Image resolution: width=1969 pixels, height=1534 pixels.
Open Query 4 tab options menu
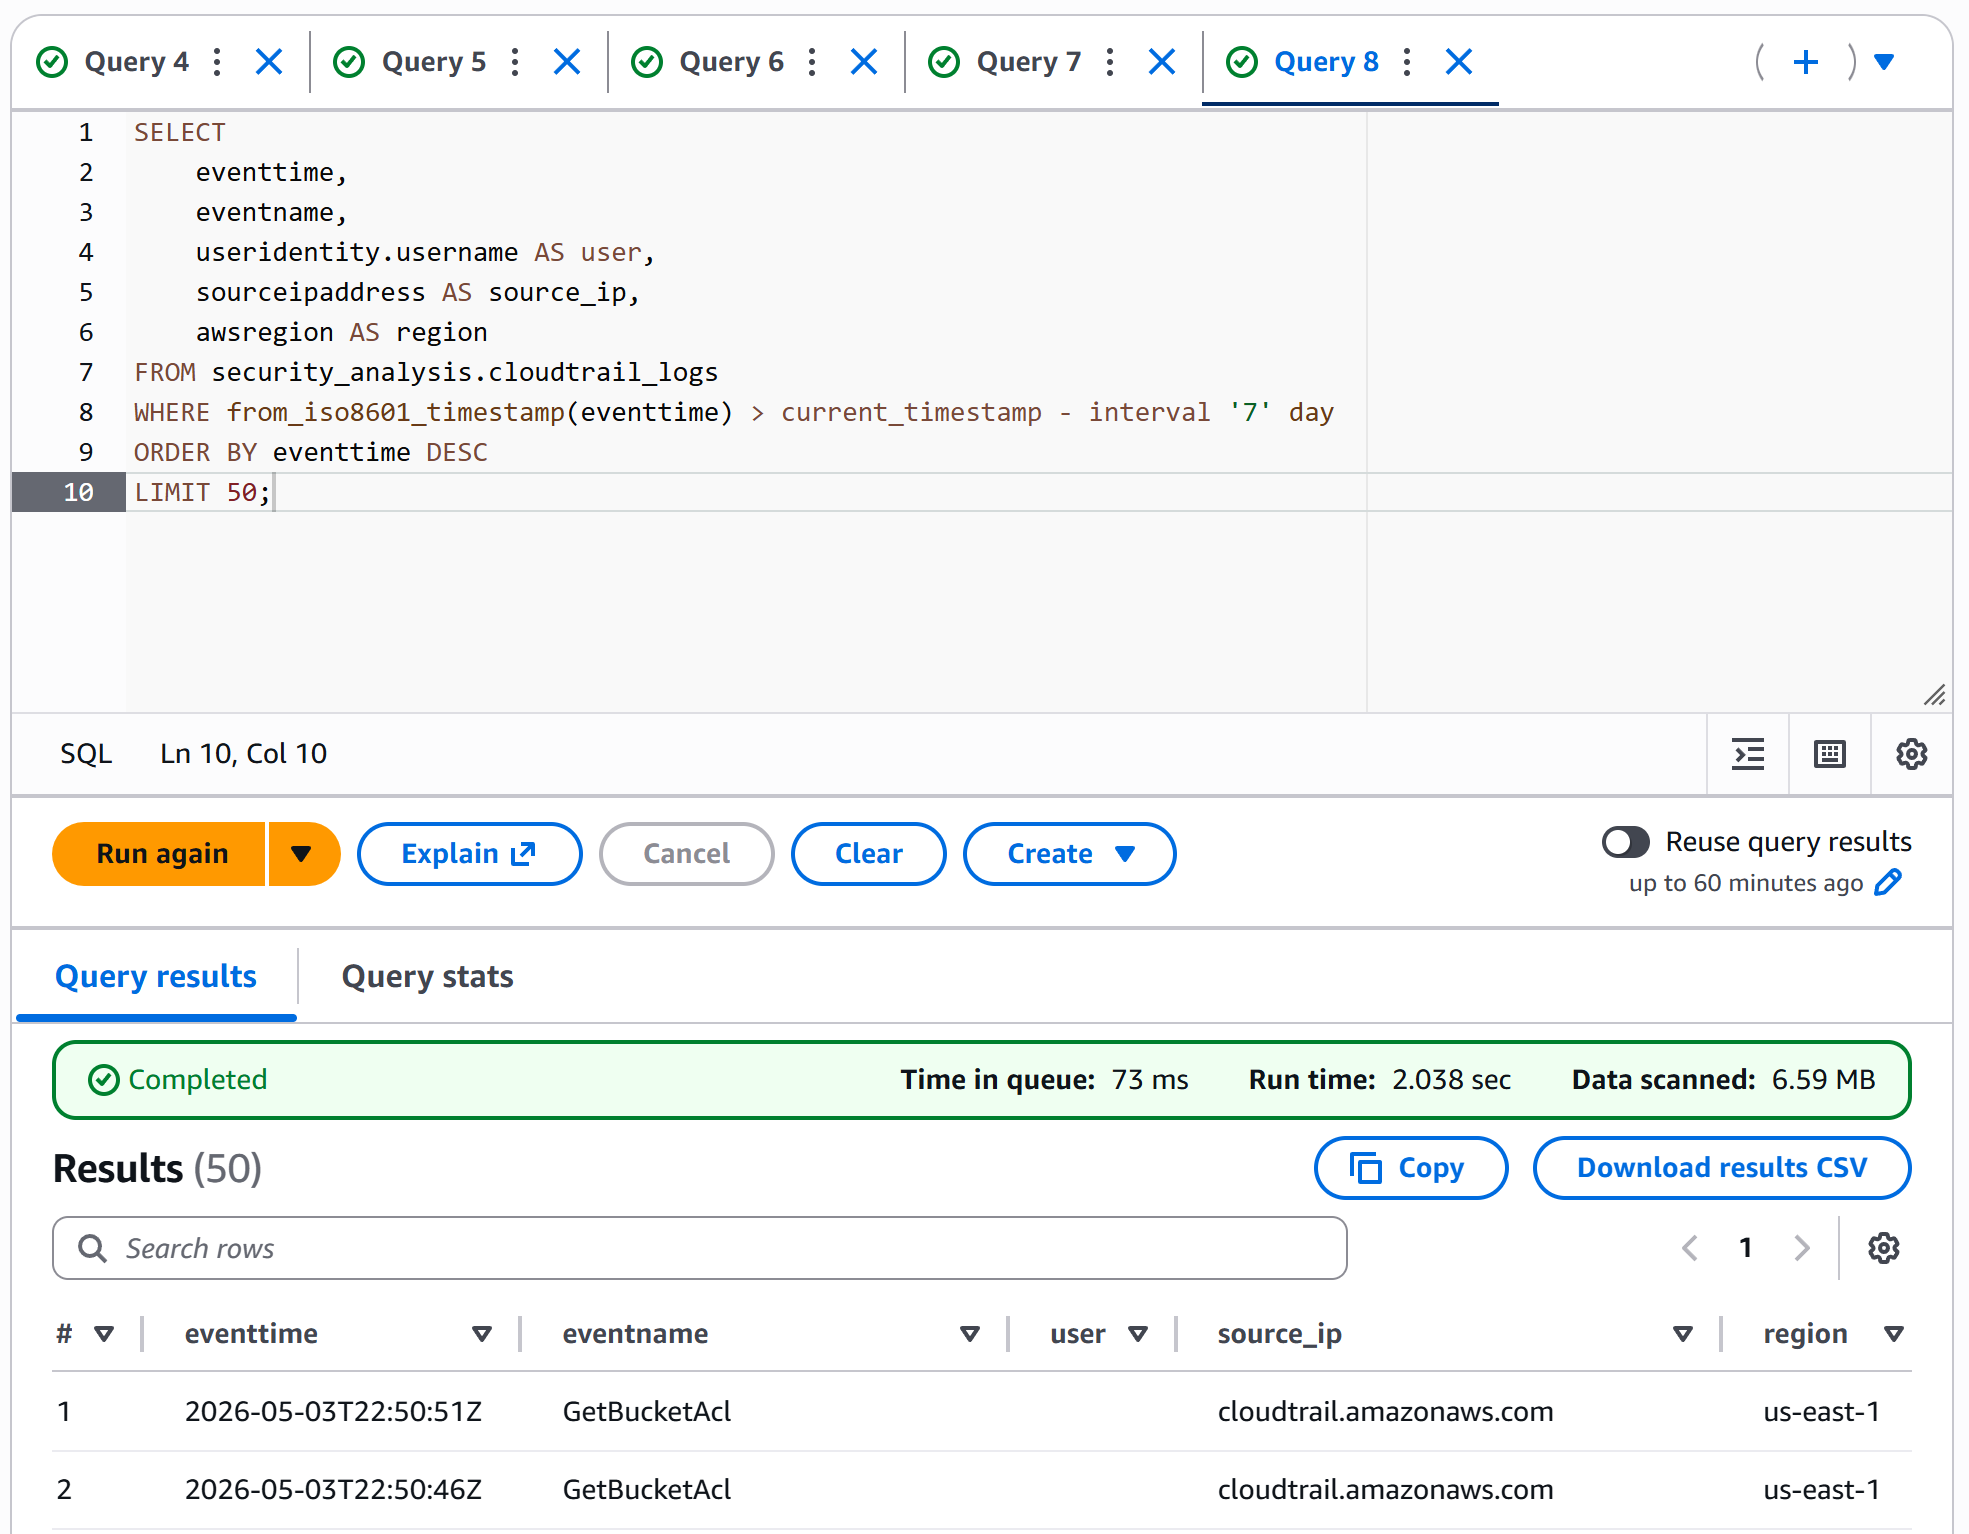click(217, 62)
